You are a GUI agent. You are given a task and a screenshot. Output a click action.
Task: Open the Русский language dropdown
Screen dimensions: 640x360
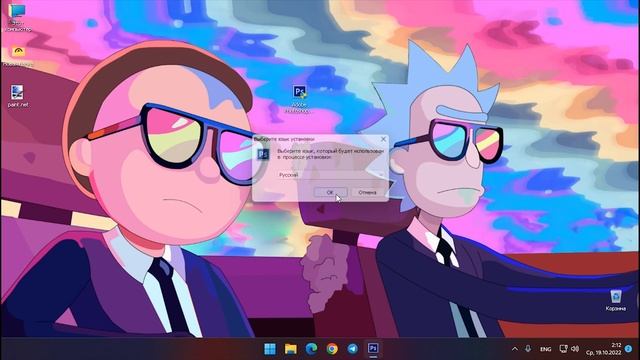[x=330, y=175]
